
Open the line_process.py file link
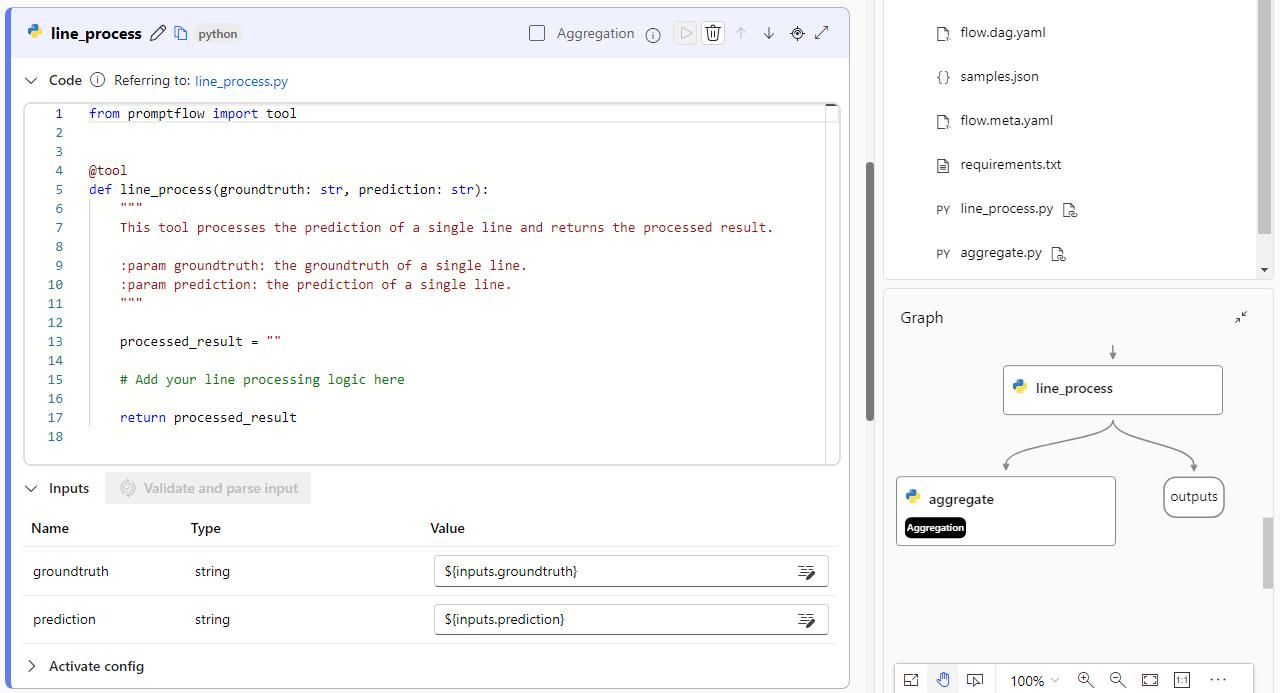[241, 81]
